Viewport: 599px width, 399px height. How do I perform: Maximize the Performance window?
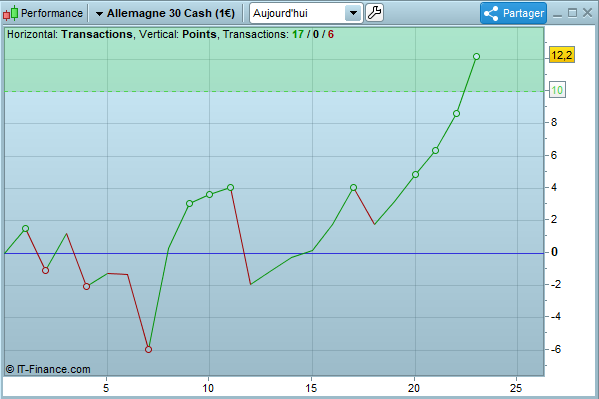(572, 13)
